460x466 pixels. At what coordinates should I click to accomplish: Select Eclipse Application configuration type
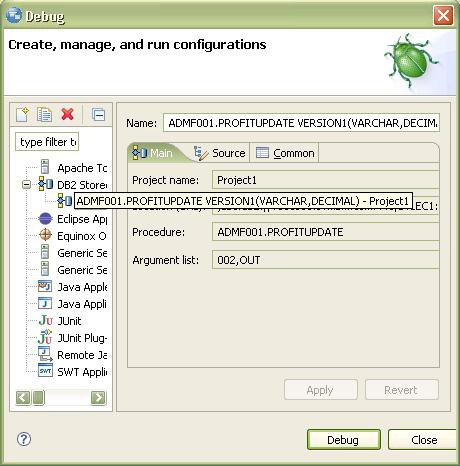coord(82,219)
